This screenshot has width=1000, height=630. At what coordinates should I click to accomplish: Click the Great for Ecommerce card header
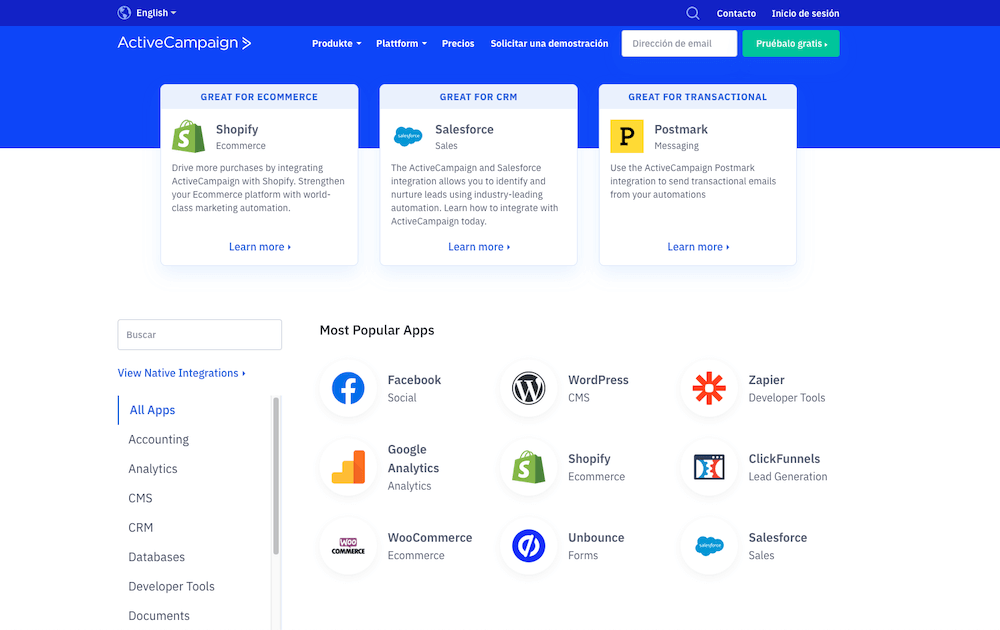pyautogui.click(x=260, y=97)
